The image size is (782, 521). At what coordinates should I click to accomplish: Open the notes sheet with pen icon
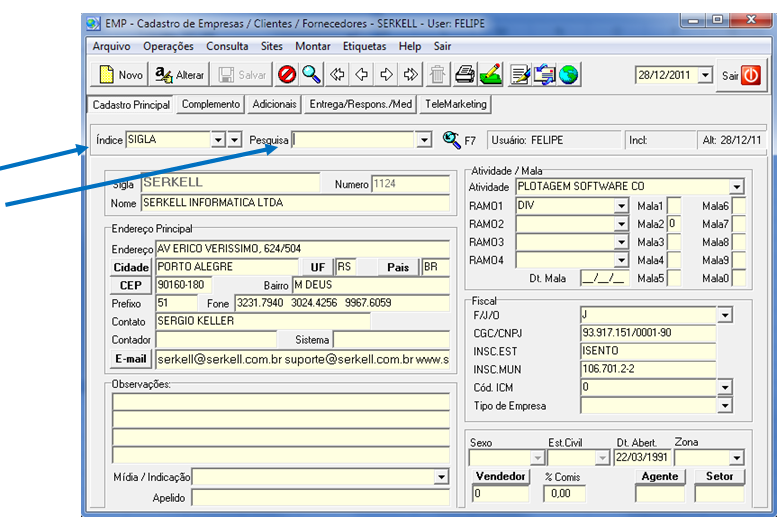[520, 75]
